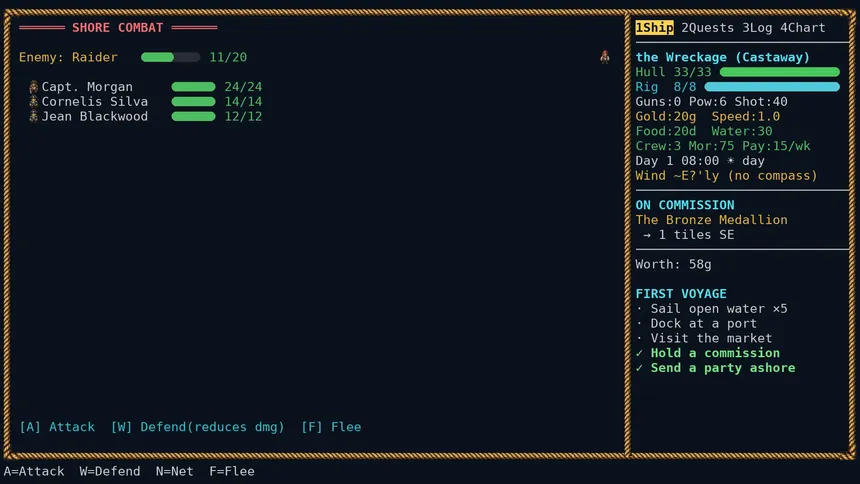This screenshot has height=484, width=860.
Task: Click A=Attack in the bottom hint bar
Action: (x=34, y=471)
